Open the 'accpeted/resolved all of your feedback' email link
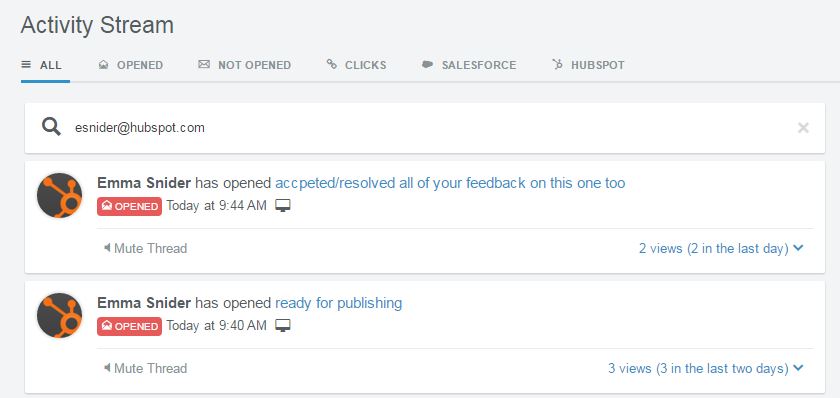 450,183
